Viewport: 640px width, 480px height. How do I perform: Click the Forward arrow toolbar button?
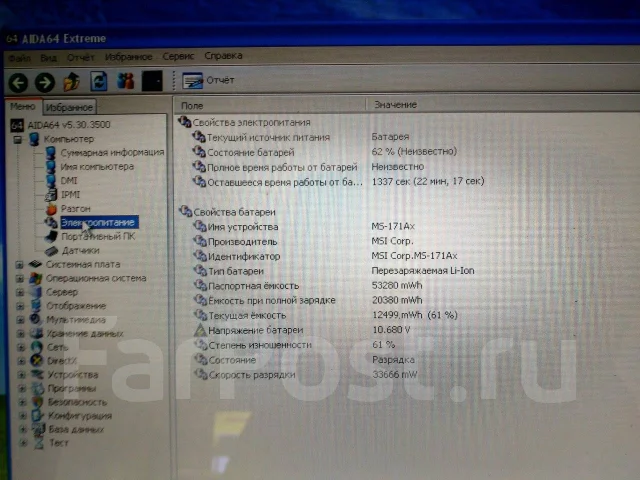coord(45,83)
